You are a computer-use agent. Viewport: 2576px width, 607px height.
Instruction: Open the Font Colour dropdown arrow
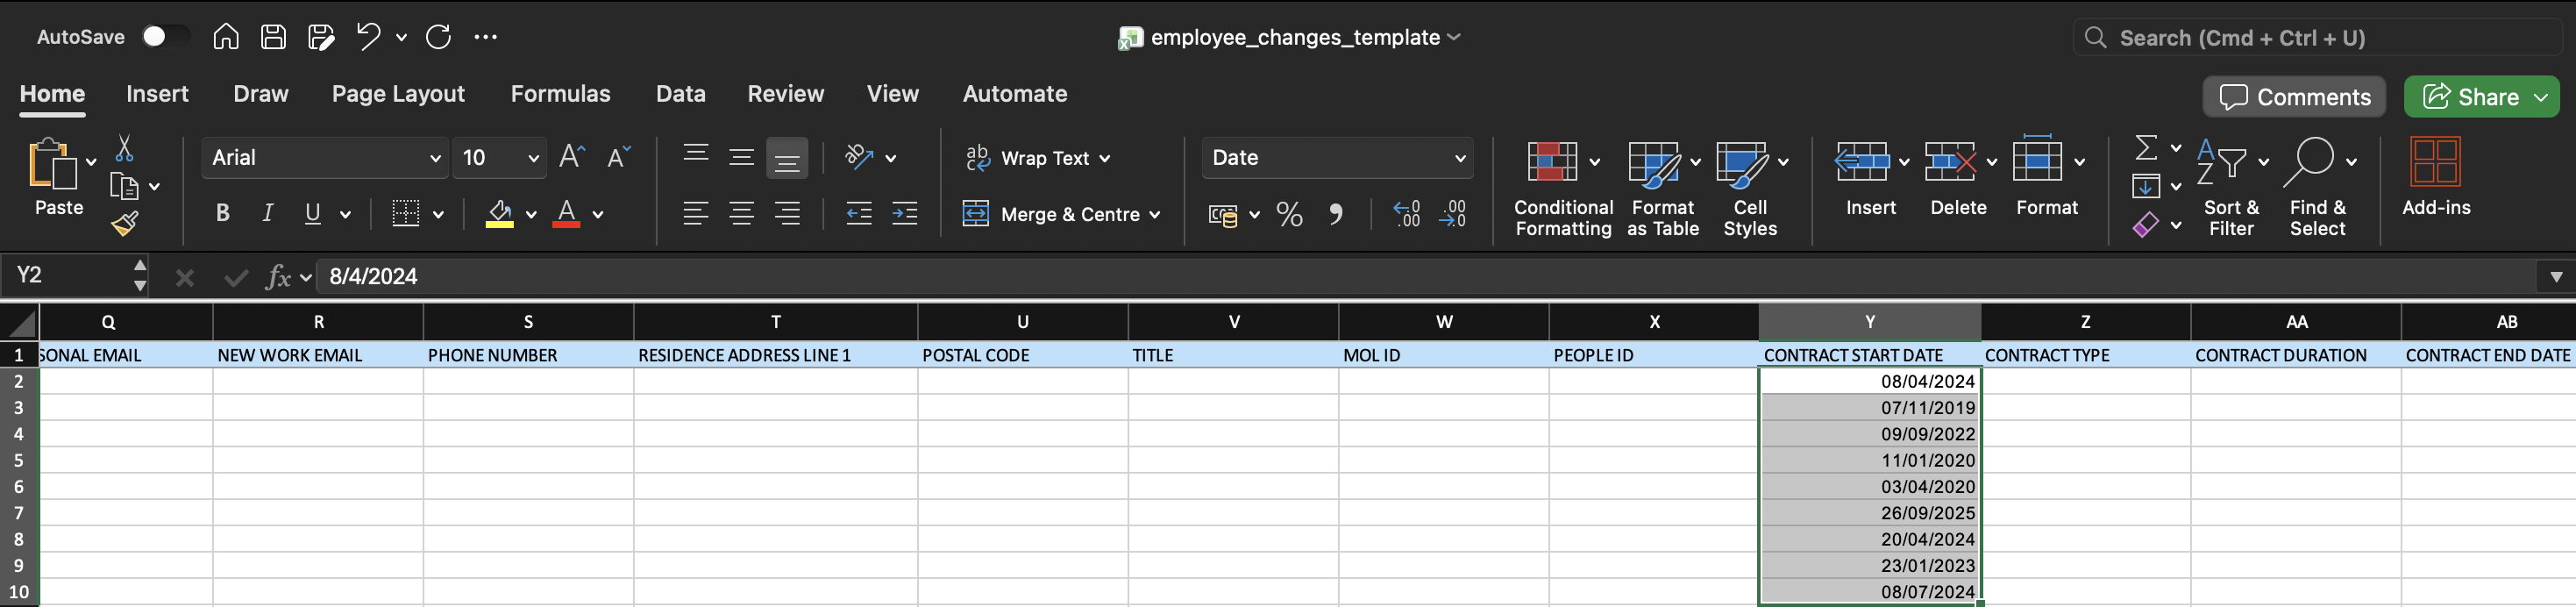click(598, 215)
